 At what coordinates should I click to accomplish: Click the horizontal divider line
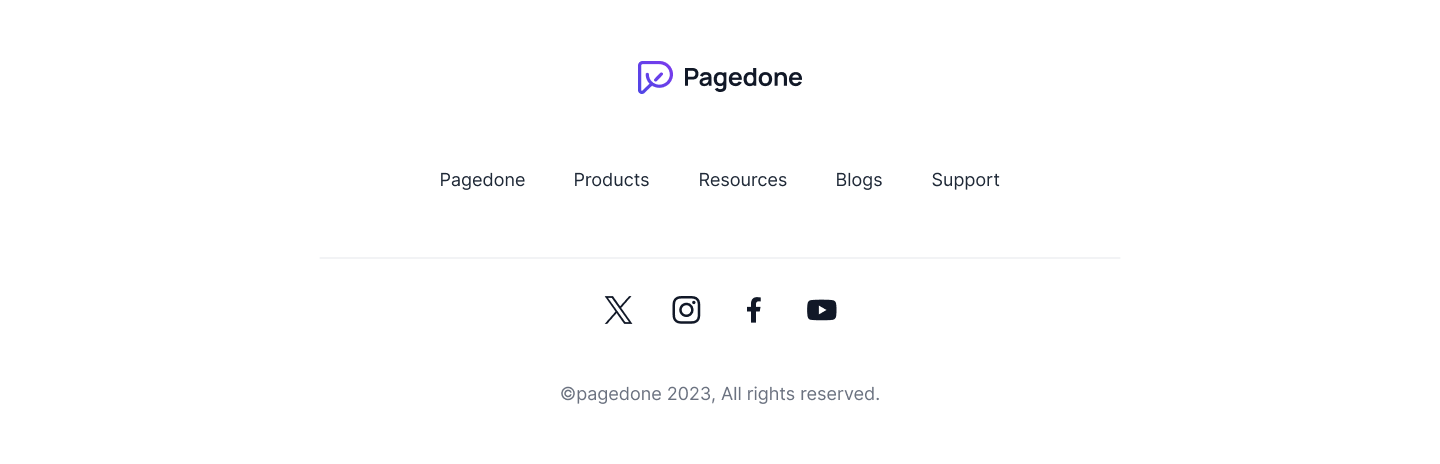point(720,258)
